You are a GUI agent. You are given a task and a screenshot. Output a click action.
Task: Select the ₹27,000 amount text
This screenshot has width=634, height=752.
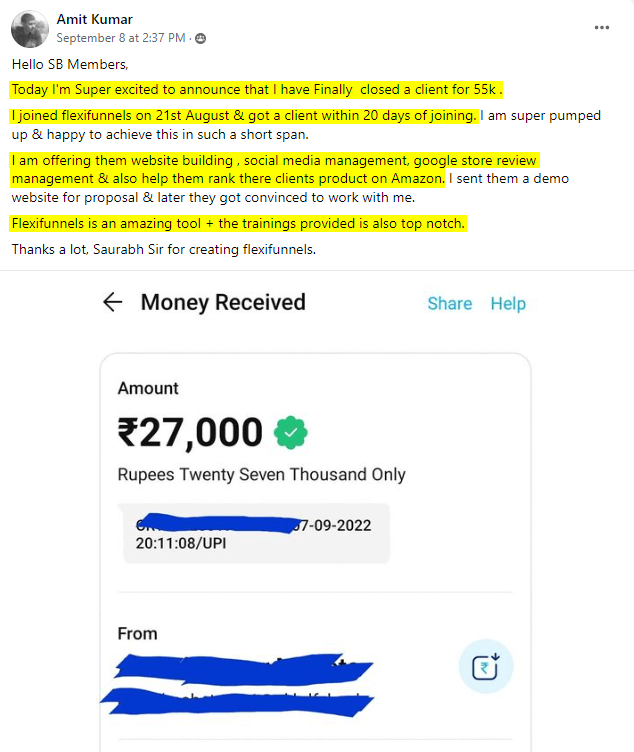(x=190, y=432)
